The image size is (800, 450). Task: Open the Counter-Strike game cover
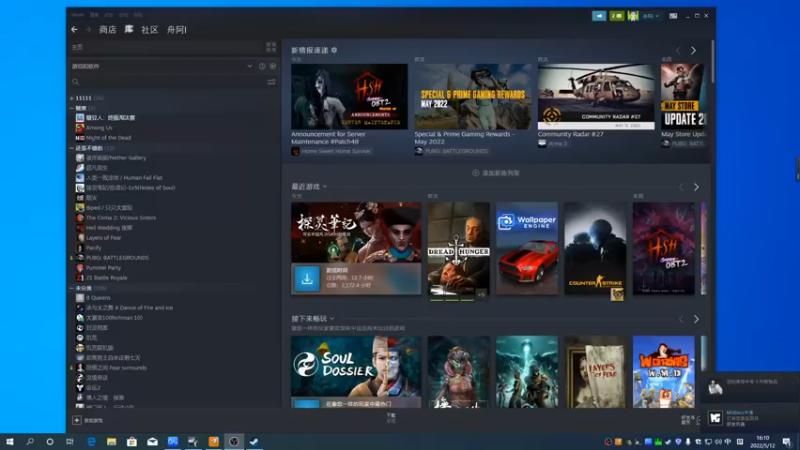pos(595,249)
